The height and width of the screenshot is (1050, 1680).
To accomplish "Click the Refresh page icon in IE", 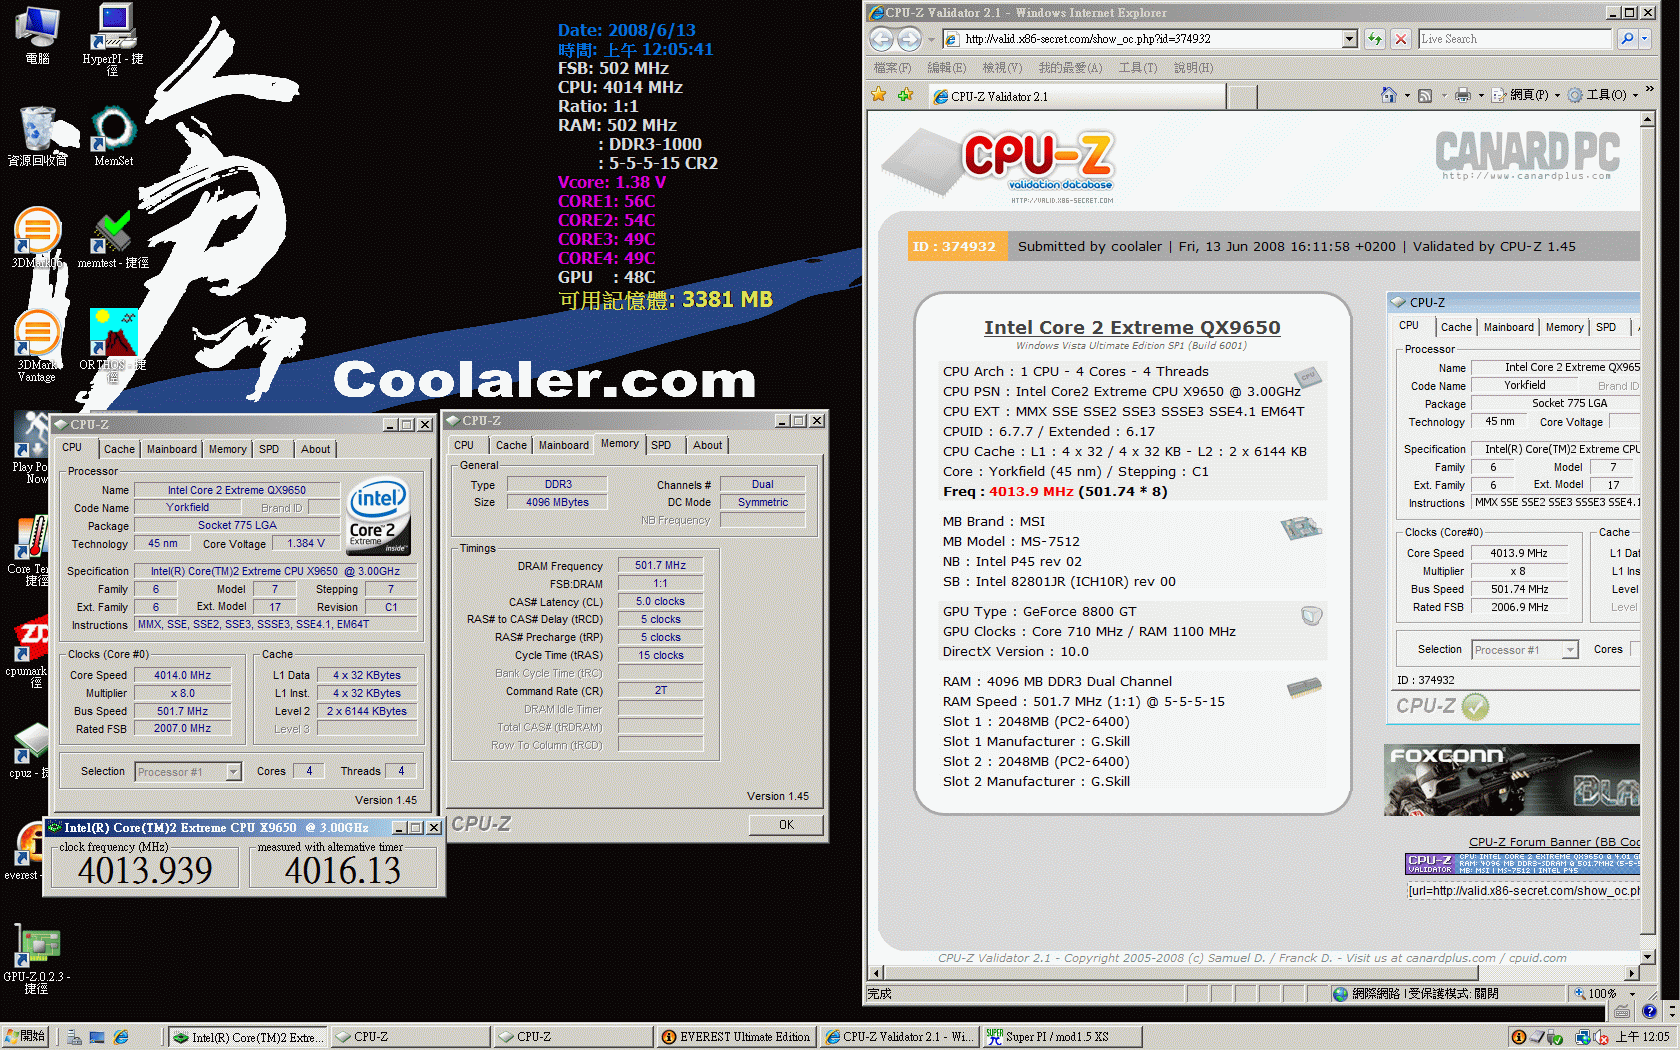I will 1375,39.
